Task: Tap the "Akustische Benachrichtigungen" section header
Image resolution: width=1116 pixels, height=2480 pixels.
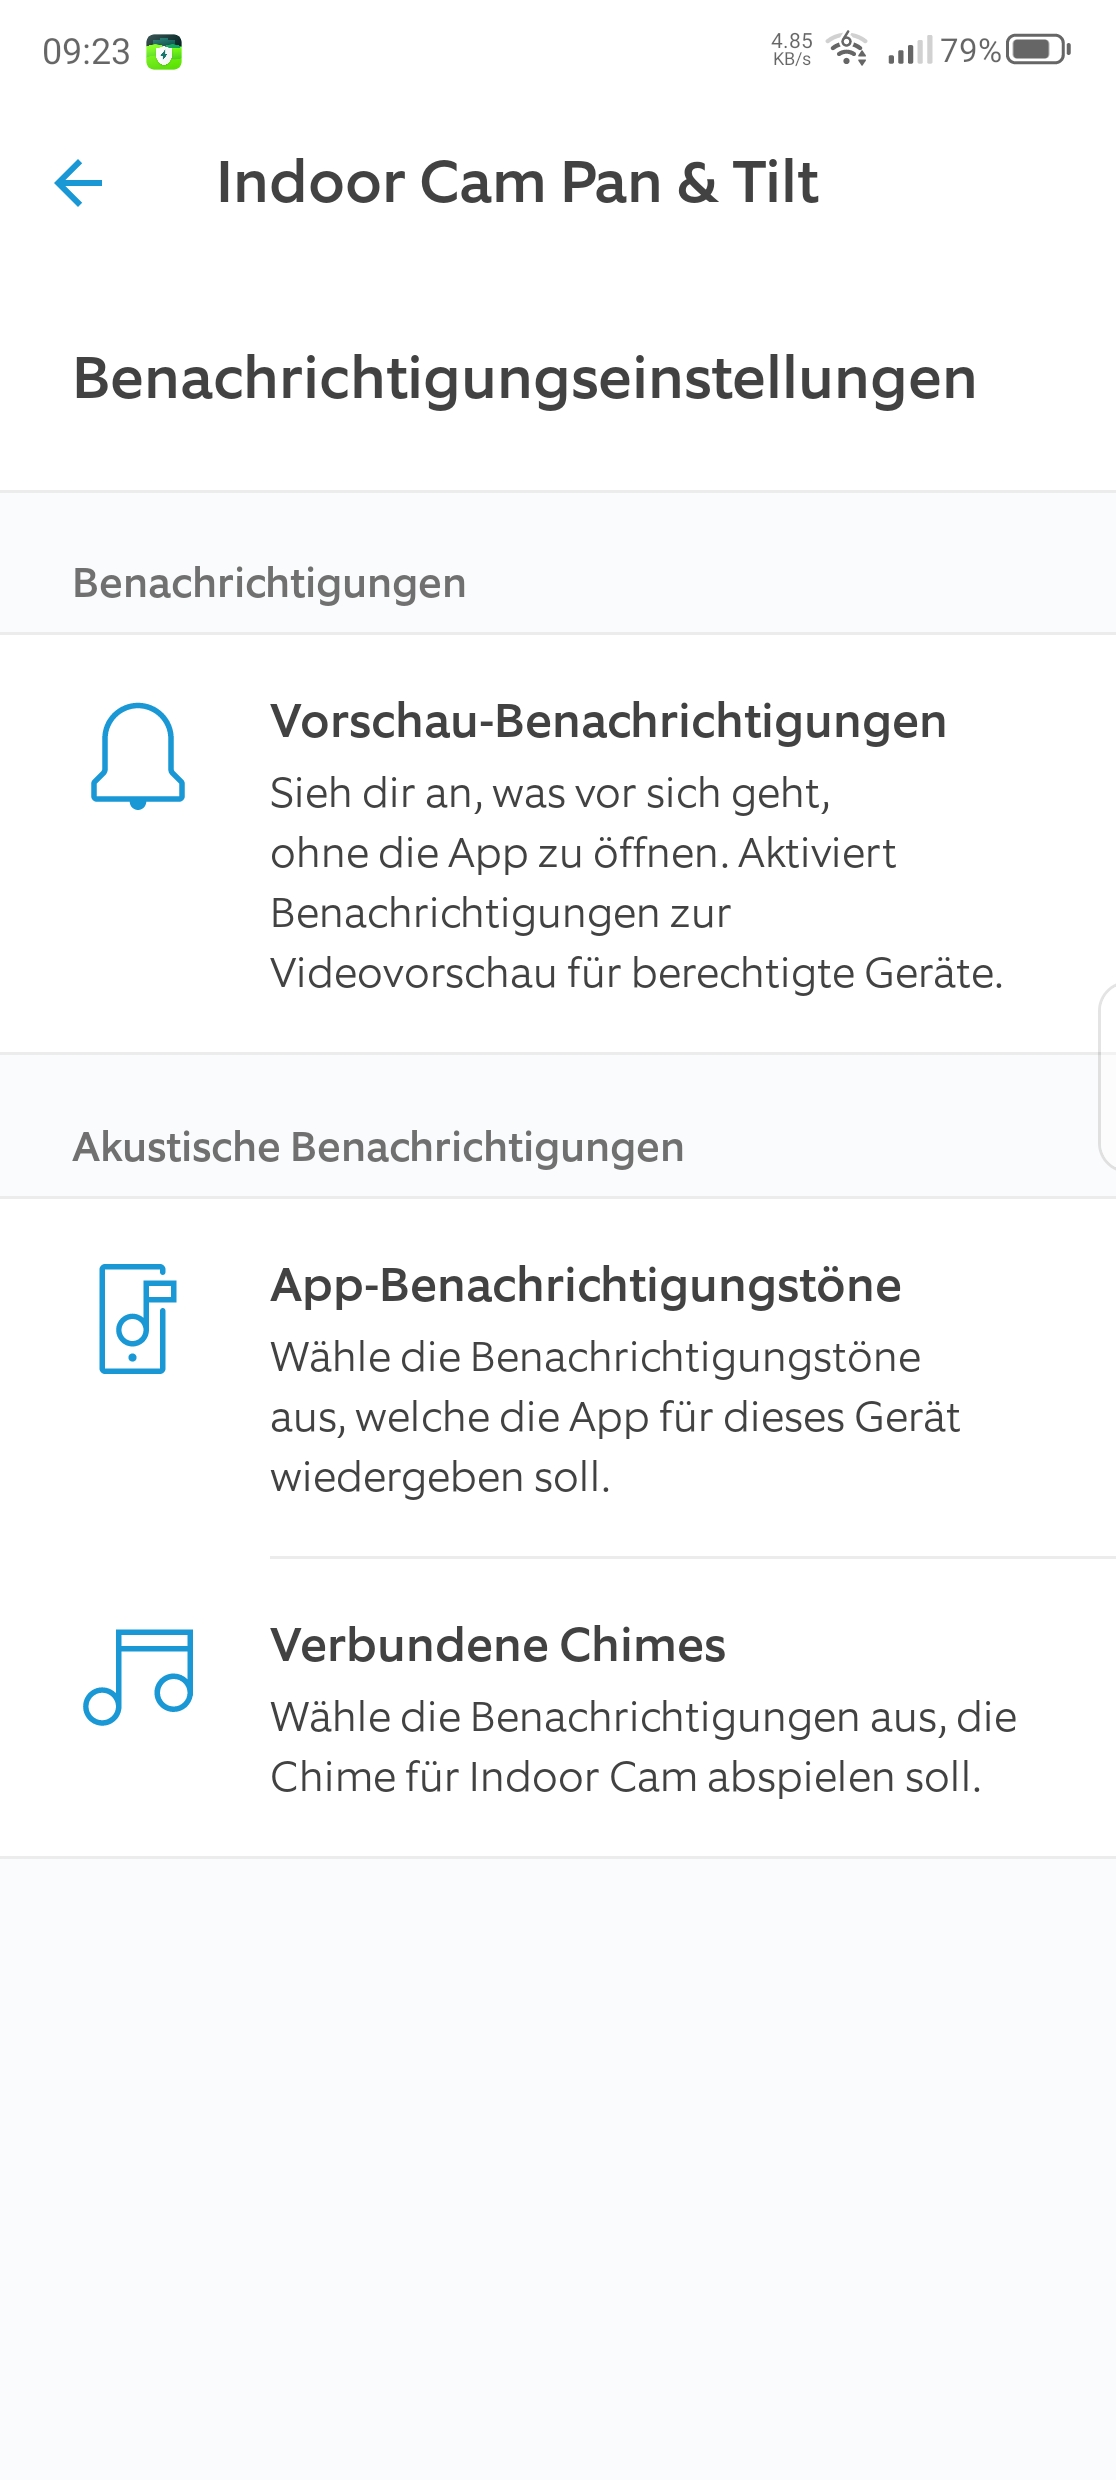Action: [x=378, y=1147]
